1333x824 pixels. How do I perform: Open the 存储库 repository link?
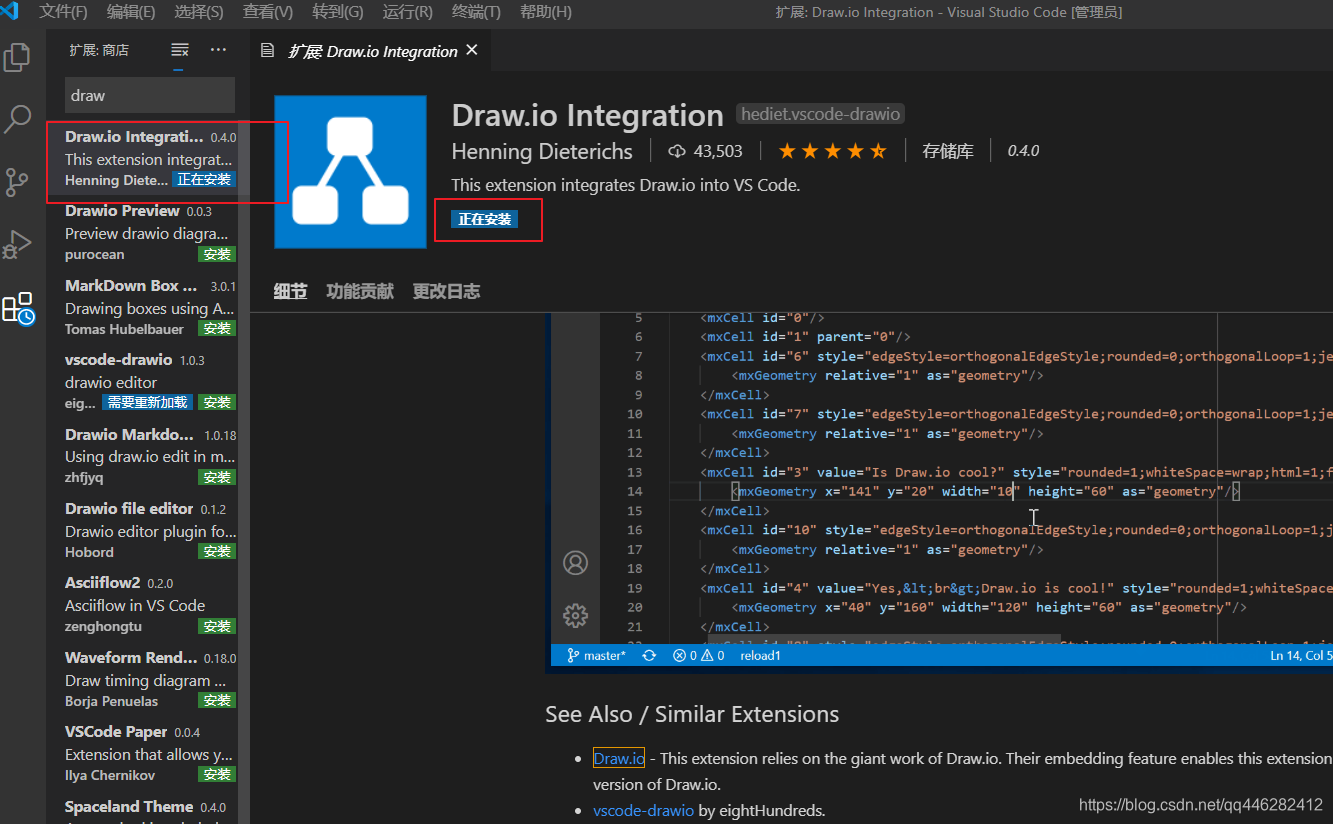948,151
